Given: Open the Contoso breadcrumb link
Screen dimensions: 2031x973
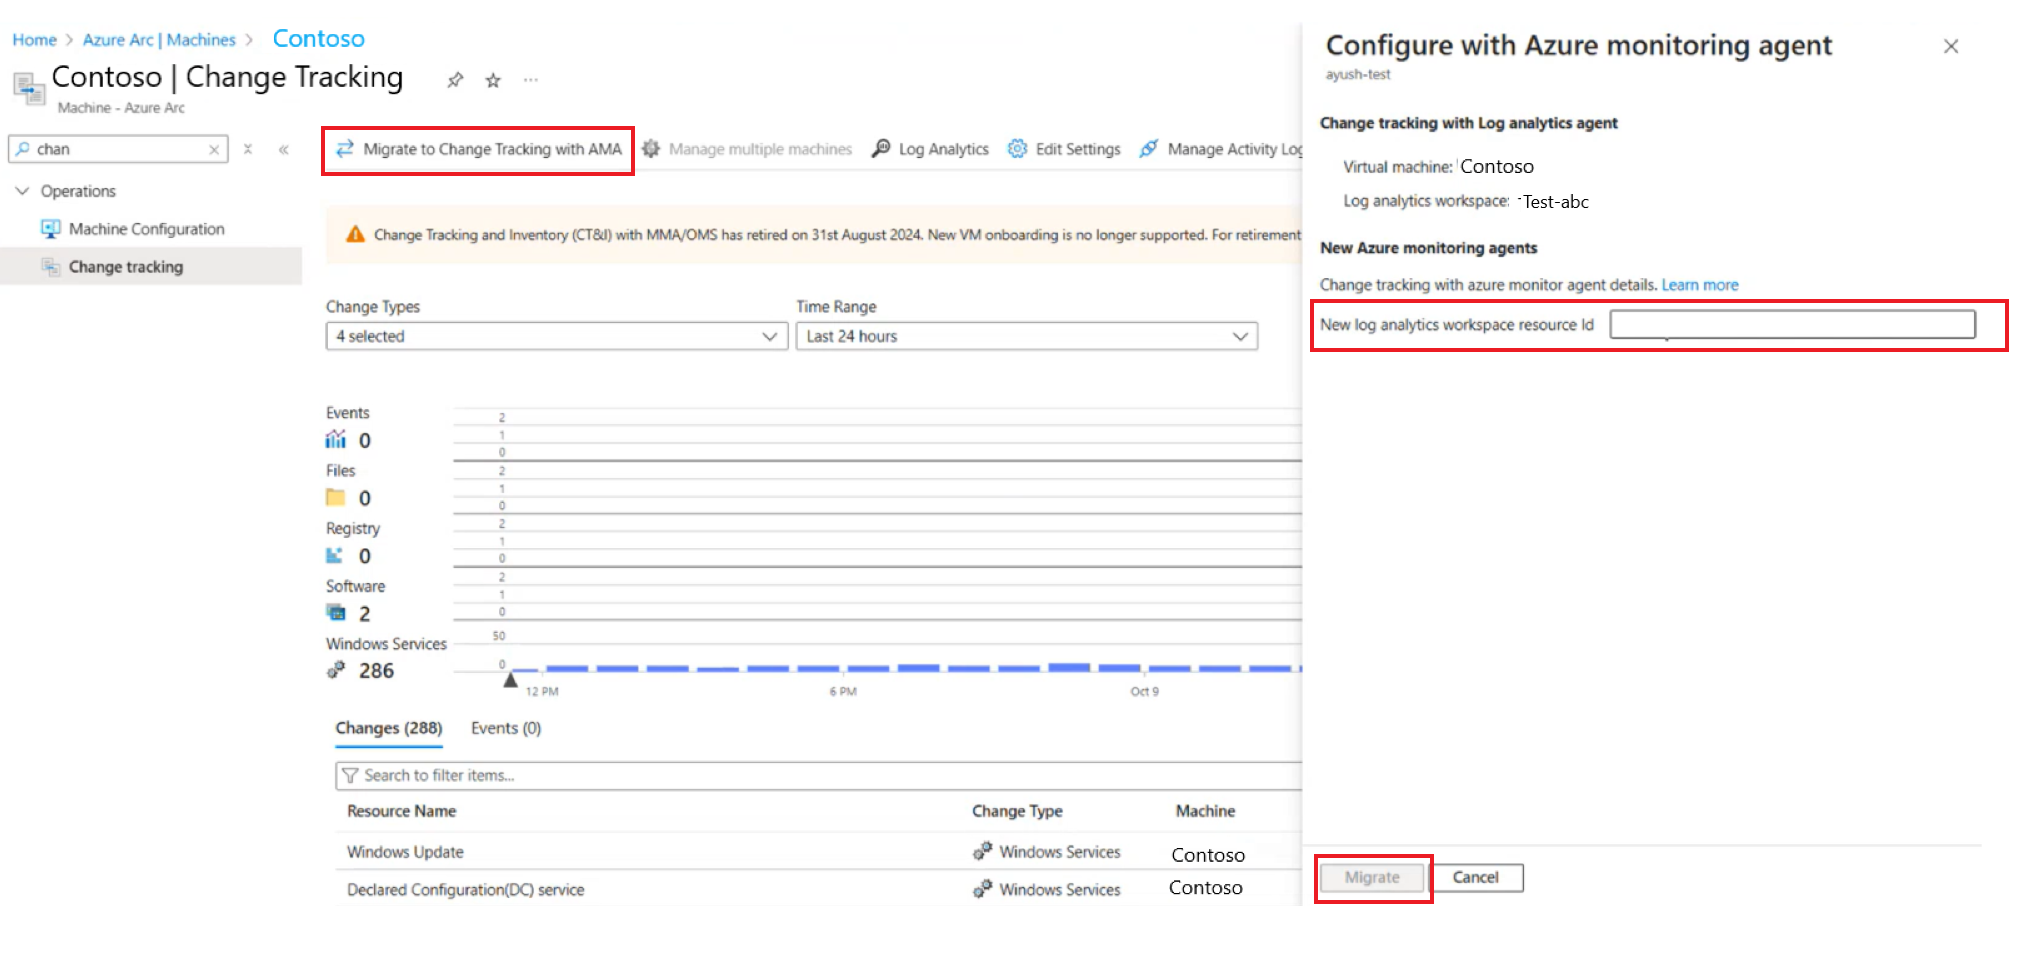Looking at the screenshot, I should (x=319, y=39).
